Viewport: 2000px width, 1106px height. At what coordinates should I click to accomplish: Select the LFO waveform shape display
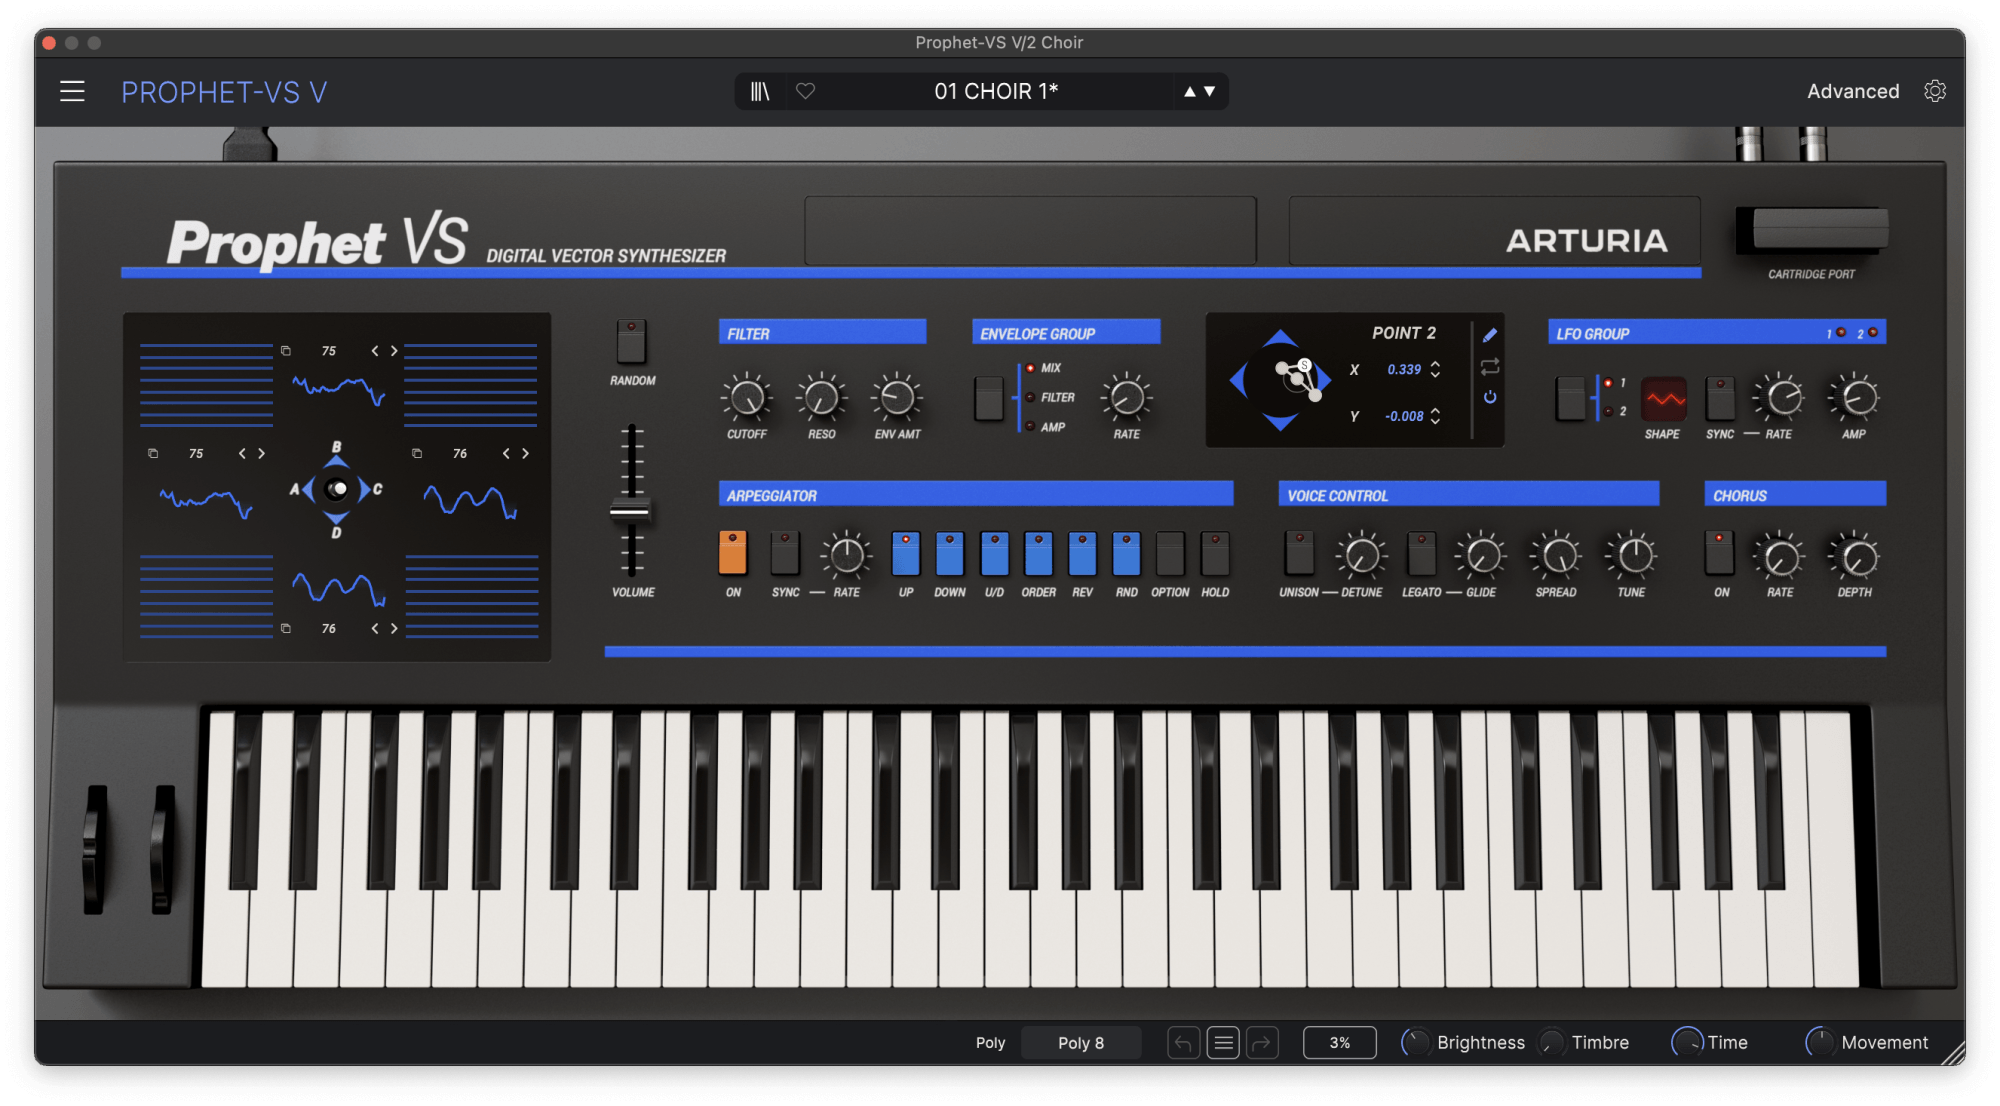pyautogui.click(x=1663, y=399)
